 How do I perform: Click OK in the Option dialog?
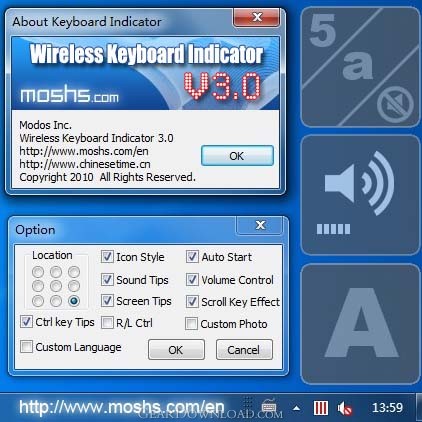tap(176, 350)
